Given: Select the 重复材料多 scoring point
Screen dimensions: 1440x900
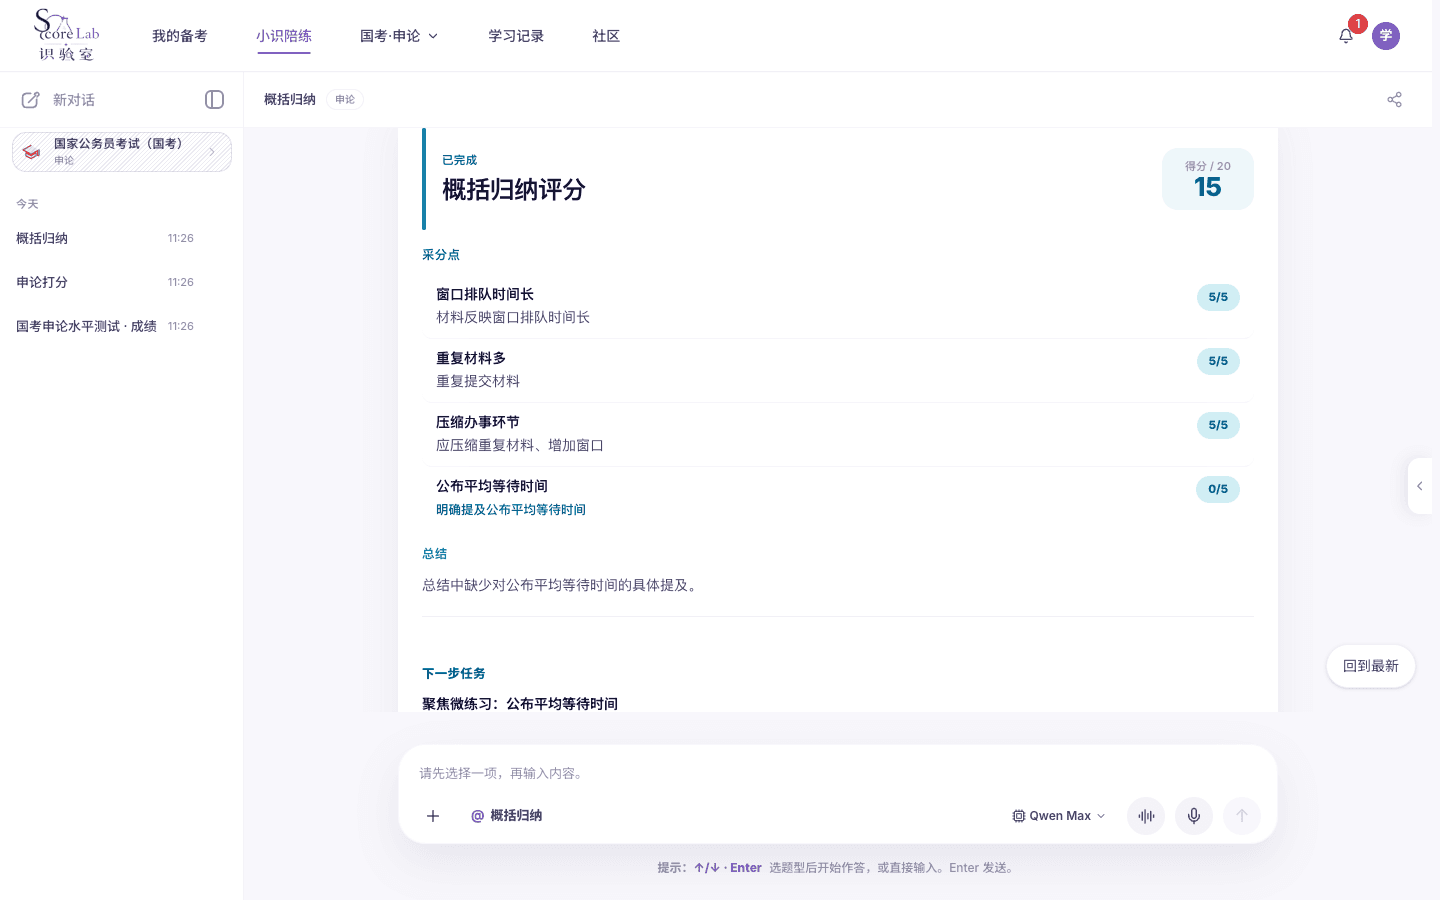Looking at the screenshot, I should pyautogui.click(x=838, y=370).
